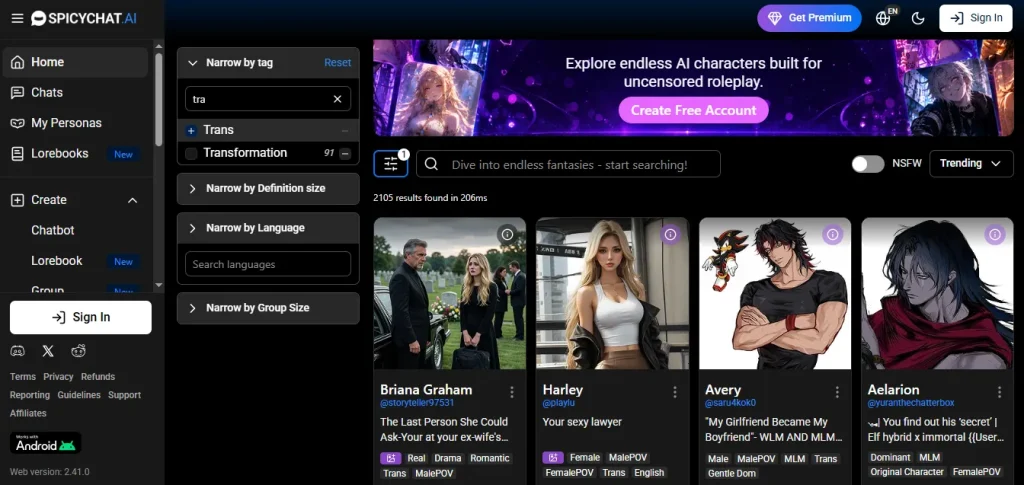Open Lorebooks in the sidebar
Screen dimensions: 1024x485
point(76,153)
